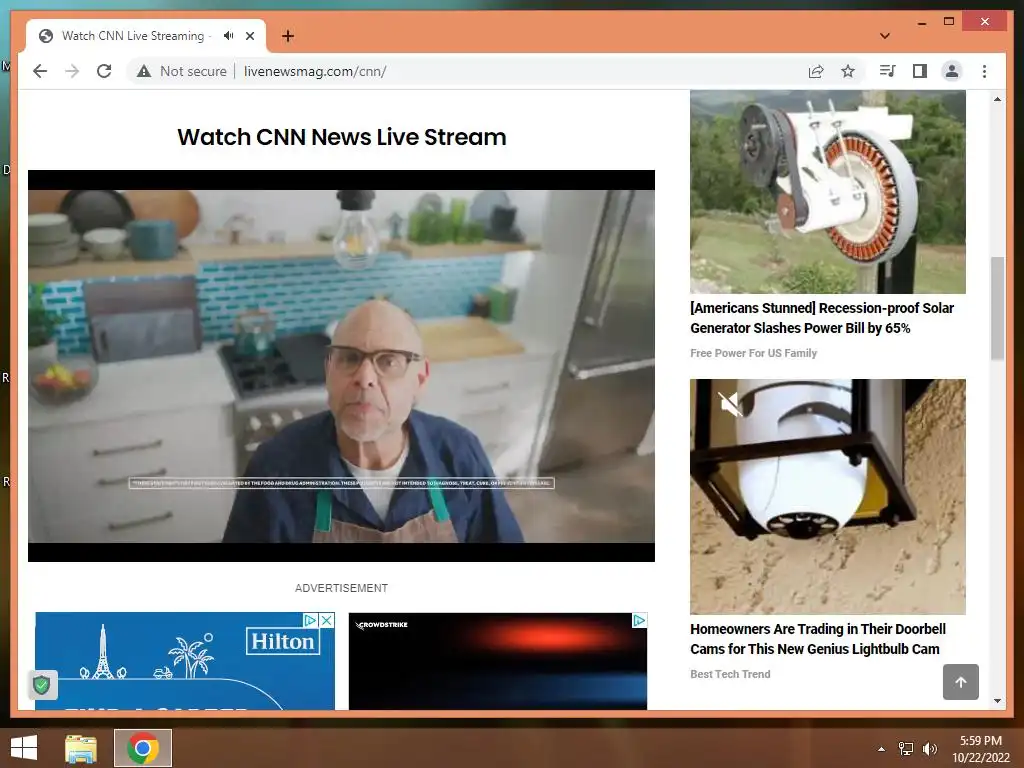This screenshot has width=1024, height=768.
Task: Mute the tab via its speaker icon
Action: (x=228, y=36)
